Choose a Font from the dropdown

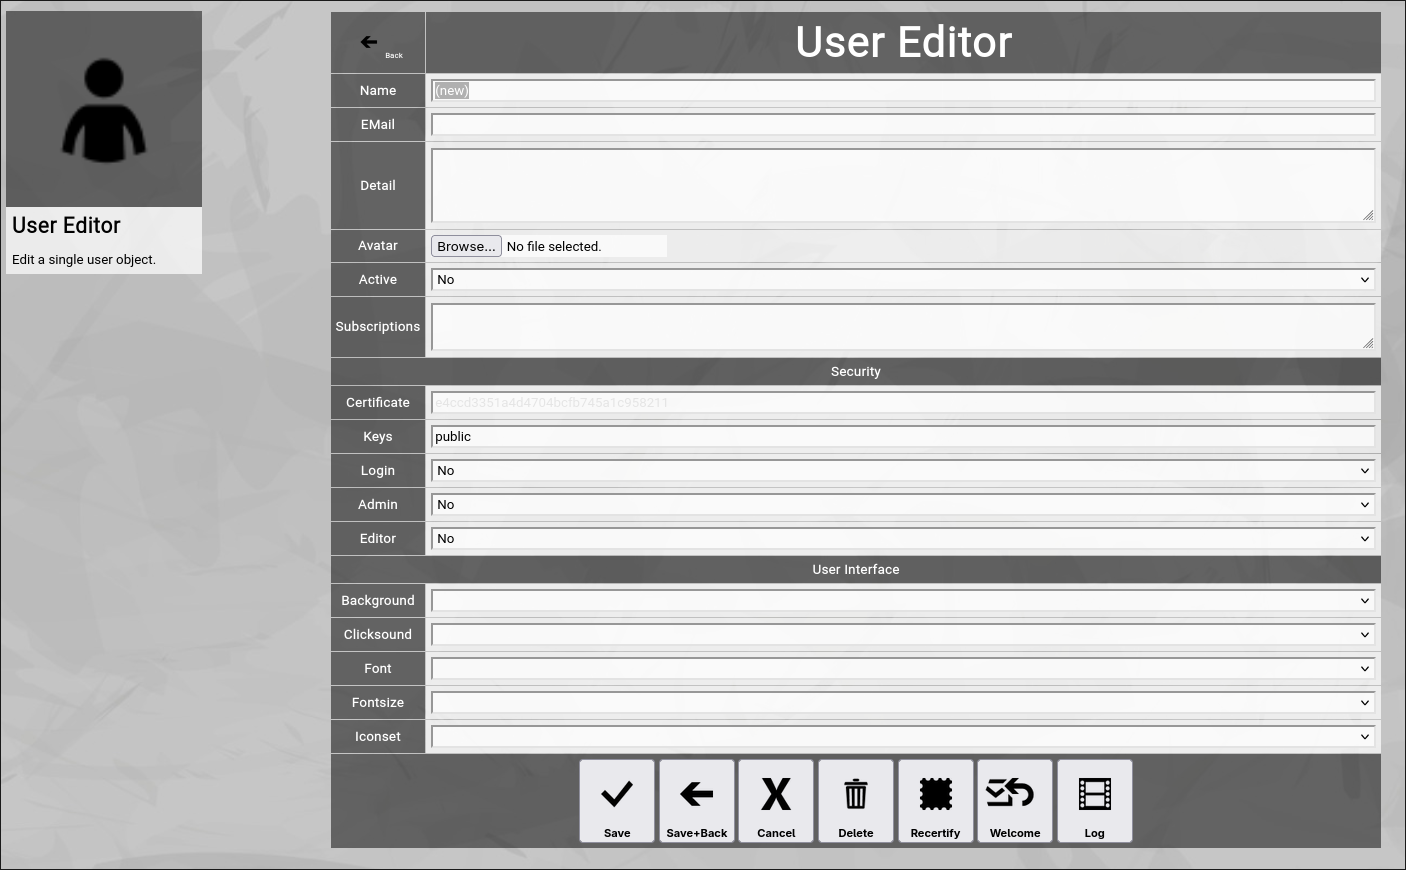click(902, 669)
